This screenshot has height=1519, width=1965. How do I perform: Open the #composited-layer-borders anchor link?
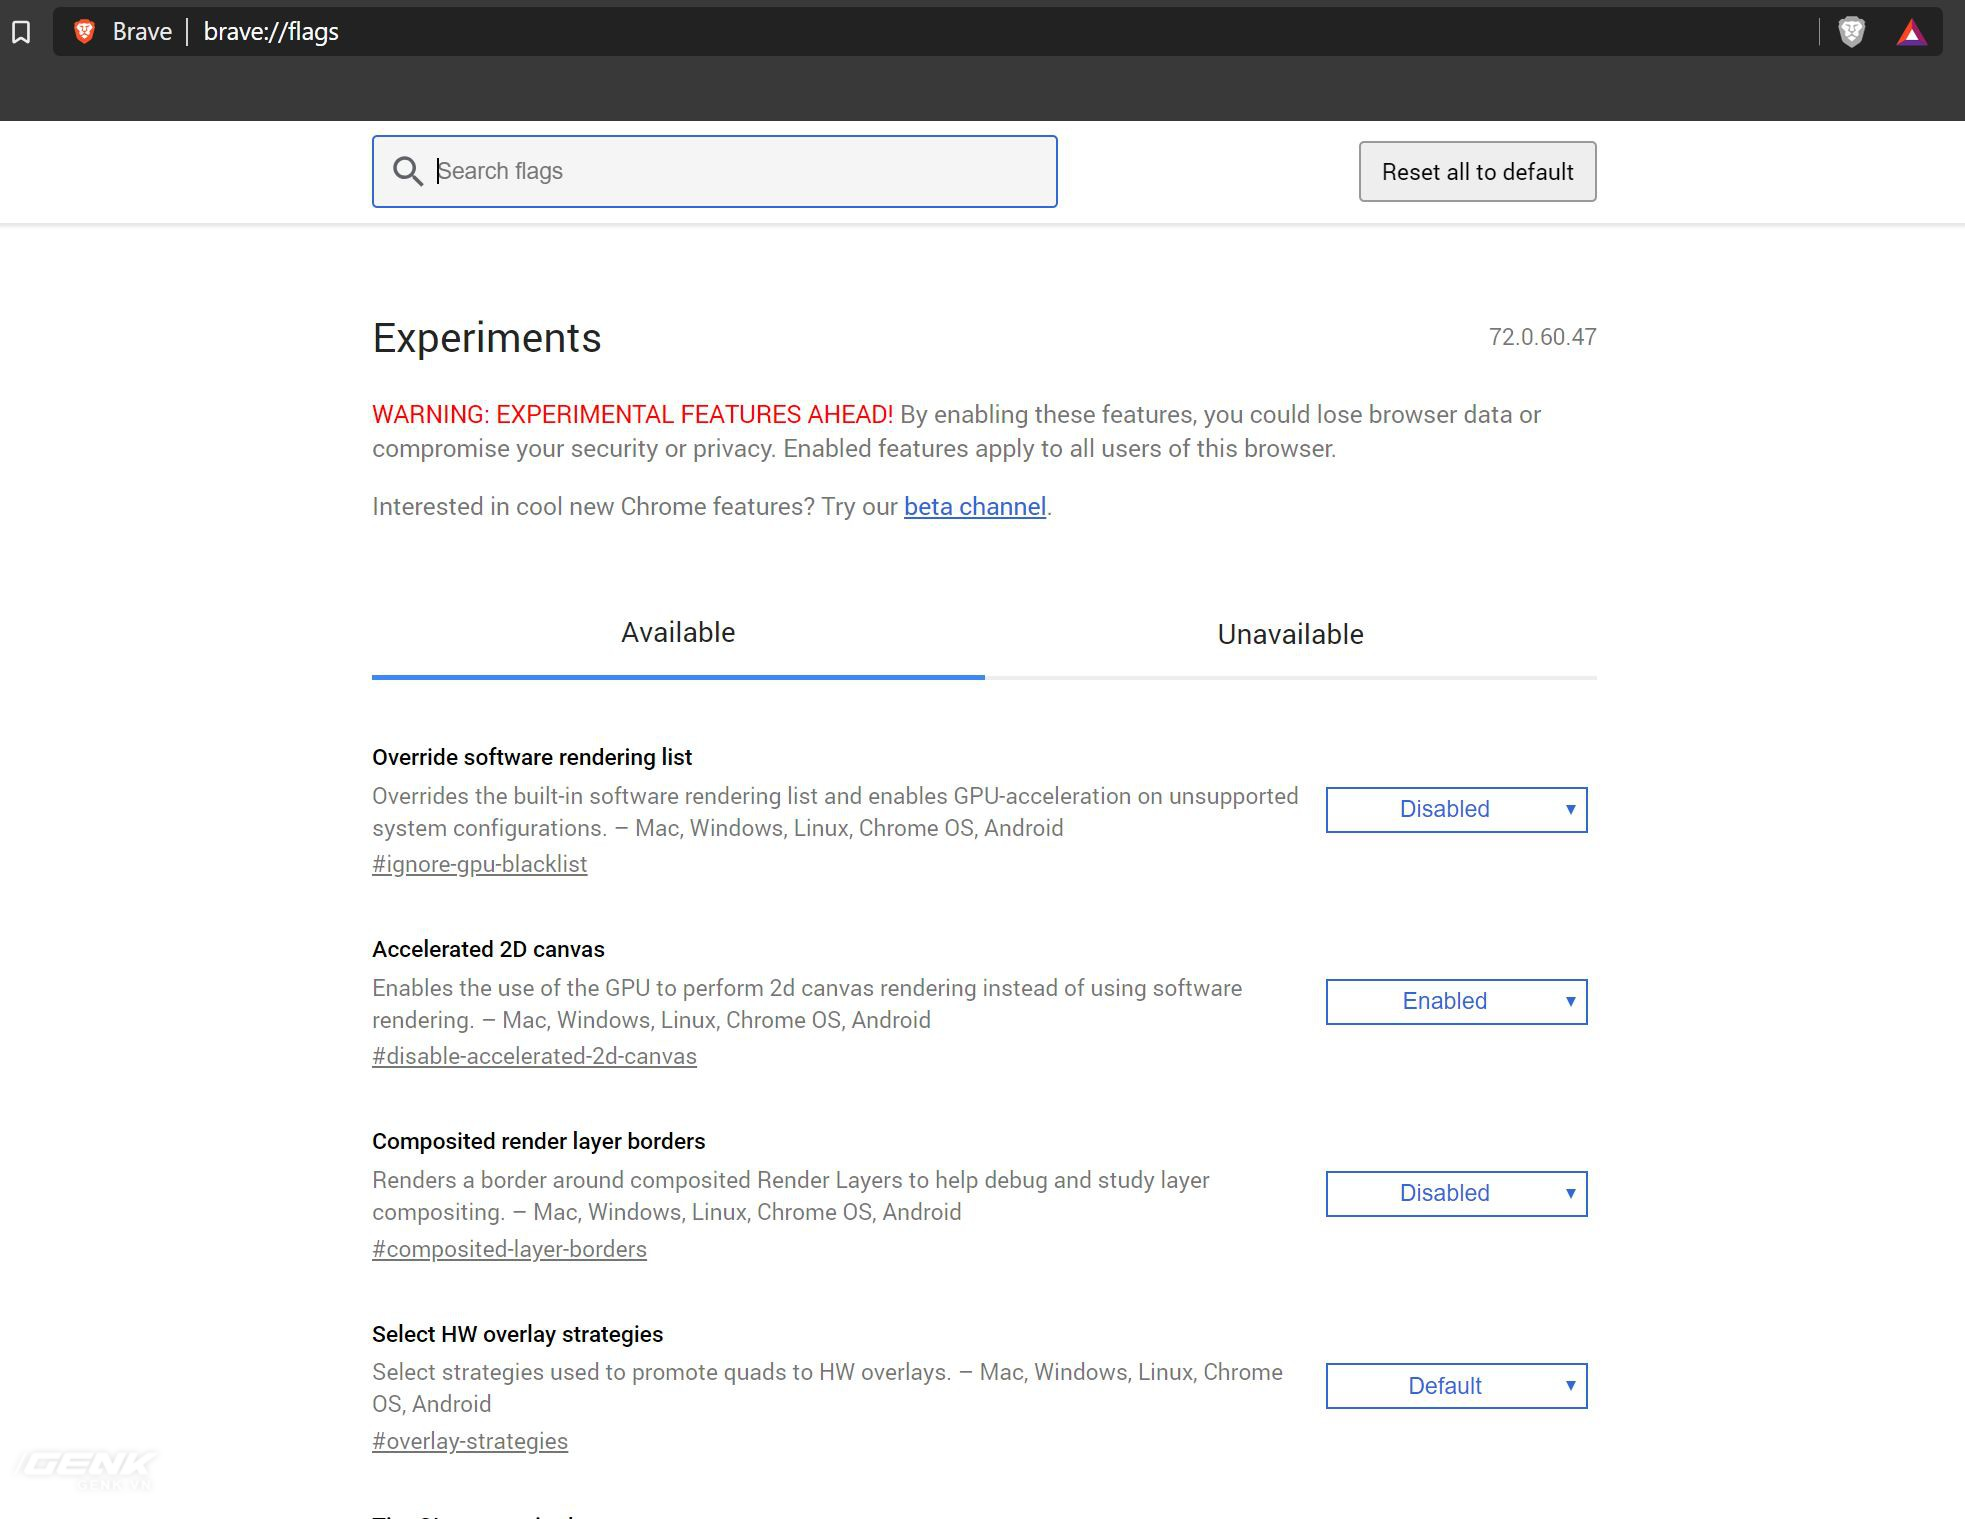[509, 1249]
